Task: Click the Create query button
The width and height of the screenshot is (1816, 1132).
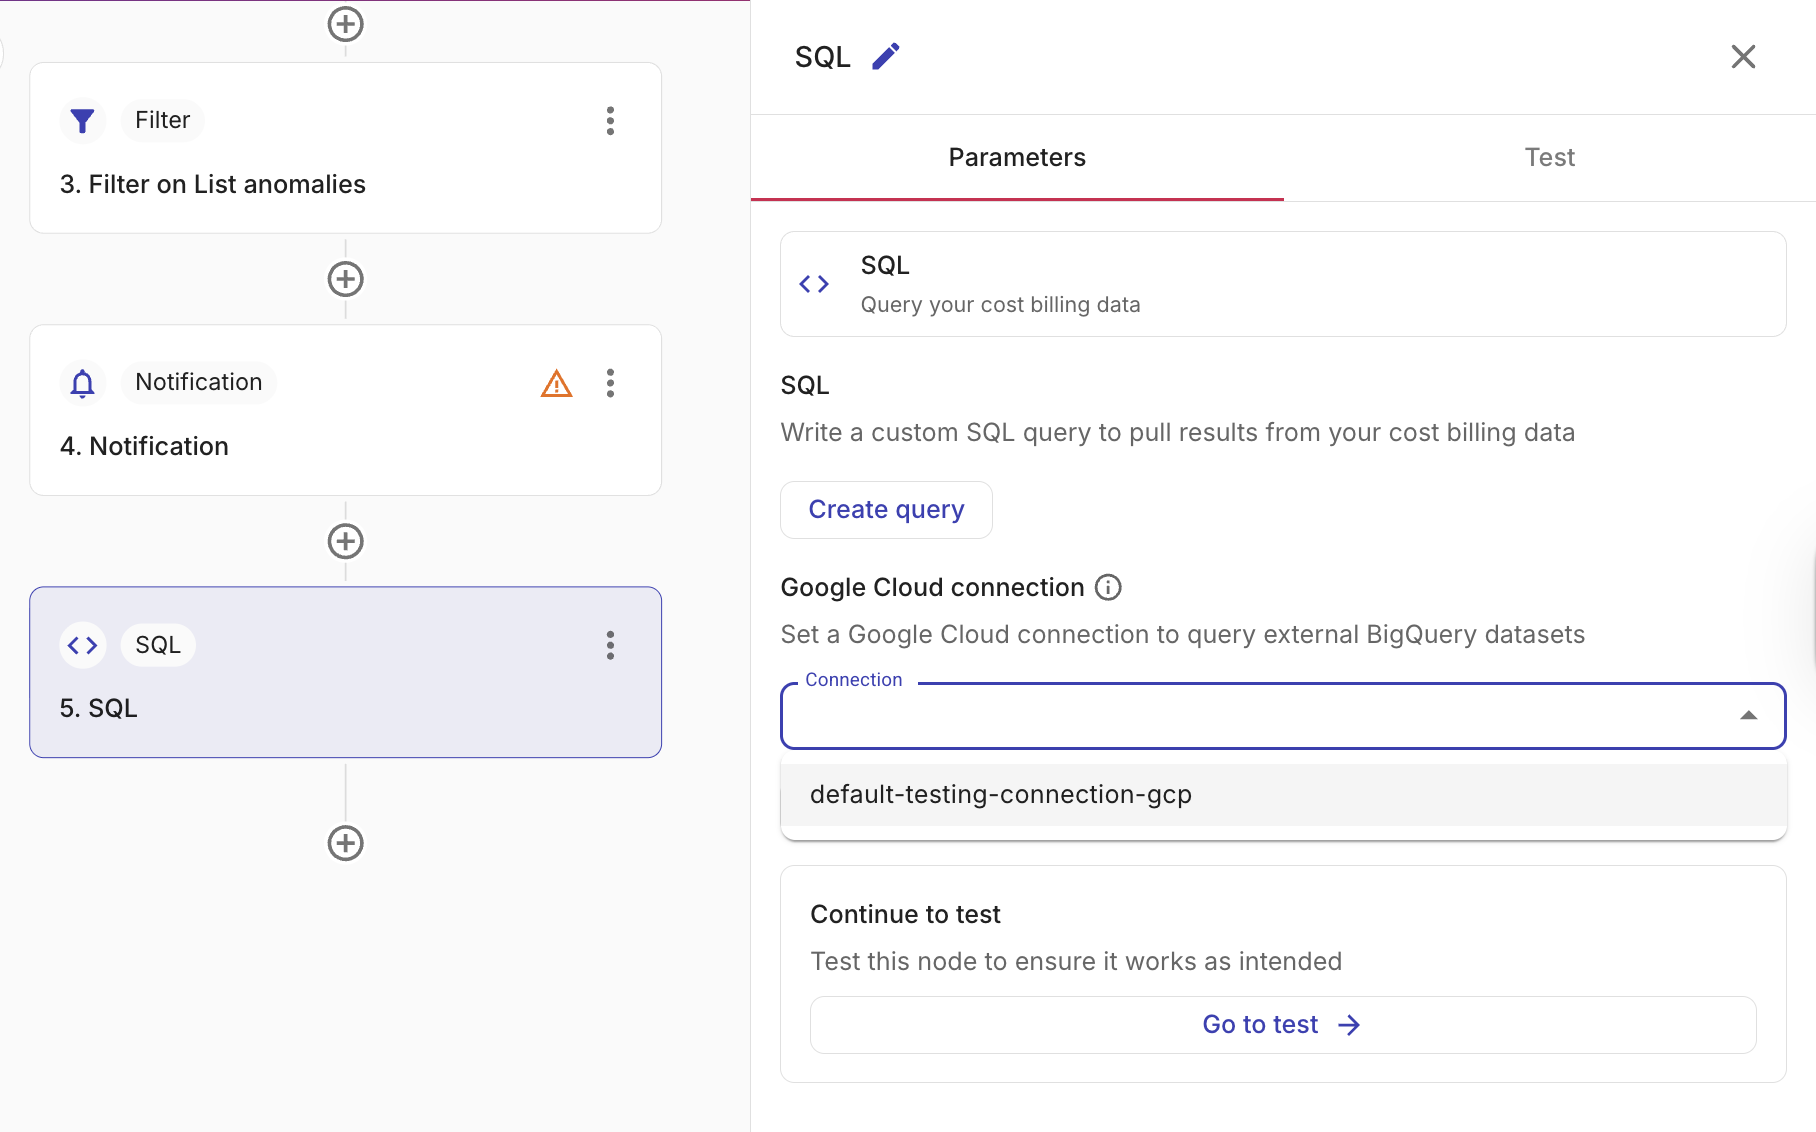Action: 886,509
